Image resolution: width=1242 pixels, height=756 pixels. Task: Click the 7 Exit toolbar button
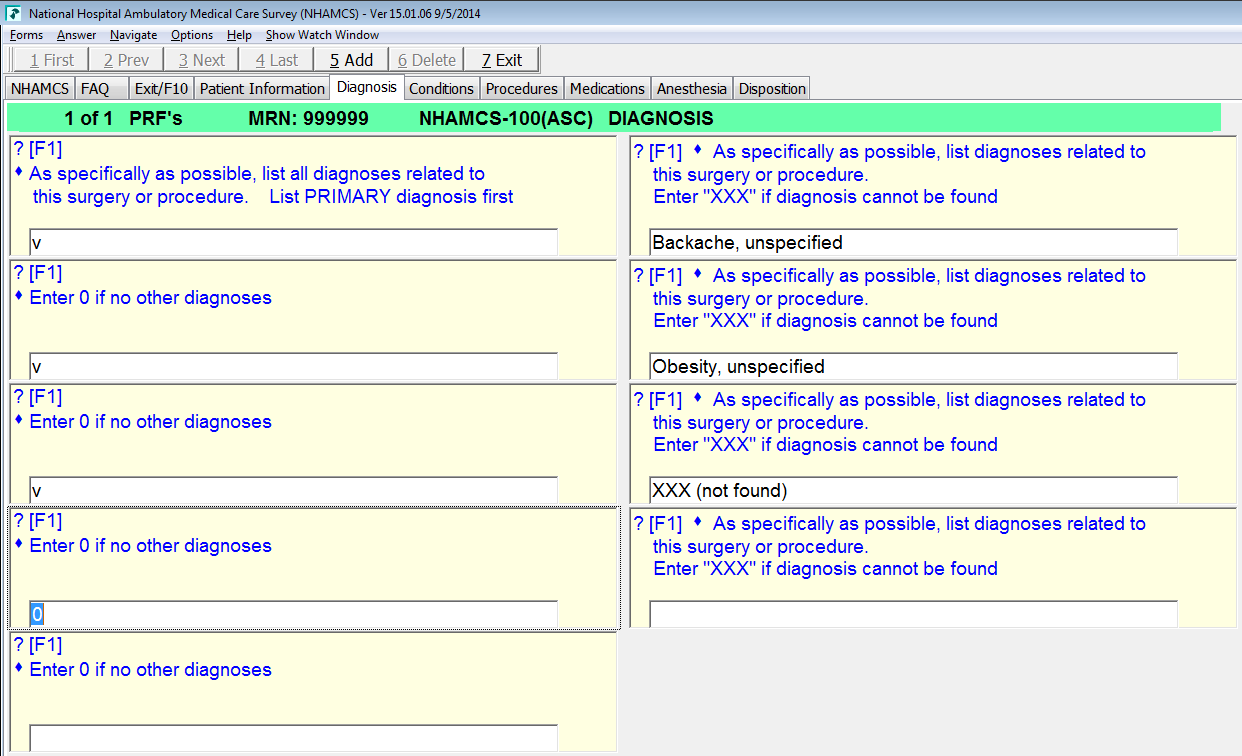pyautogui.click(x=501, y=60)
